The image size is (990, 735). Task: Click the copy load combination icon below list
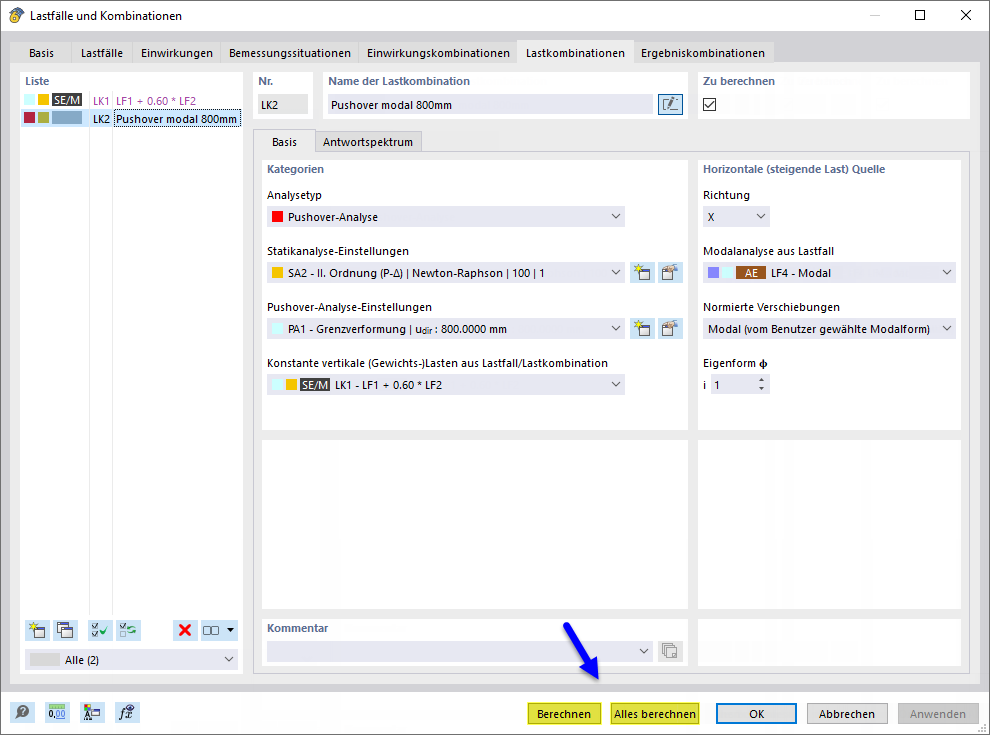[x=65, y=630]
